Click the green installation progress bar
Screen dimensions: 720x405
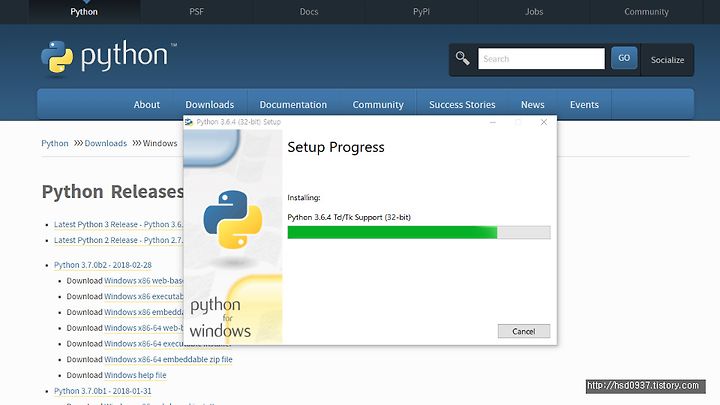[419, 232]
